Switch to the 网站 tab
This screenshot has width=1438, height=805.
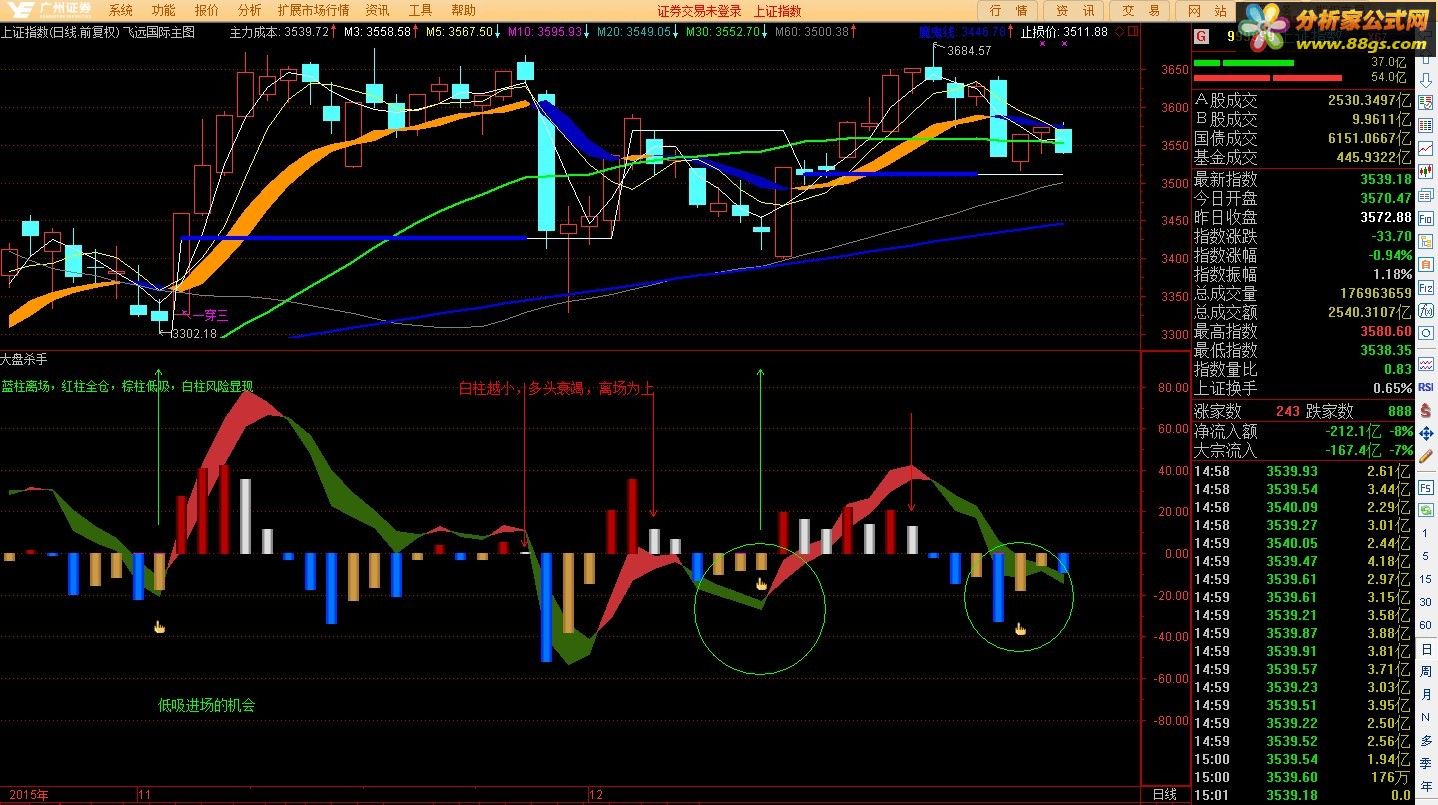1208,10
